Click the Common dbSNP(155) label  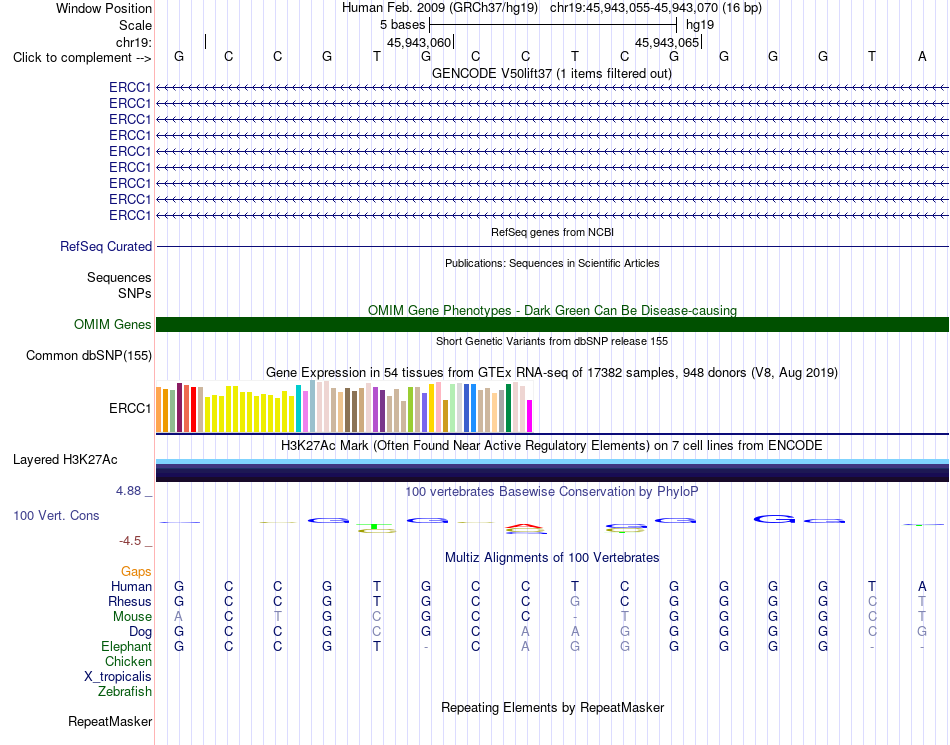88,356
